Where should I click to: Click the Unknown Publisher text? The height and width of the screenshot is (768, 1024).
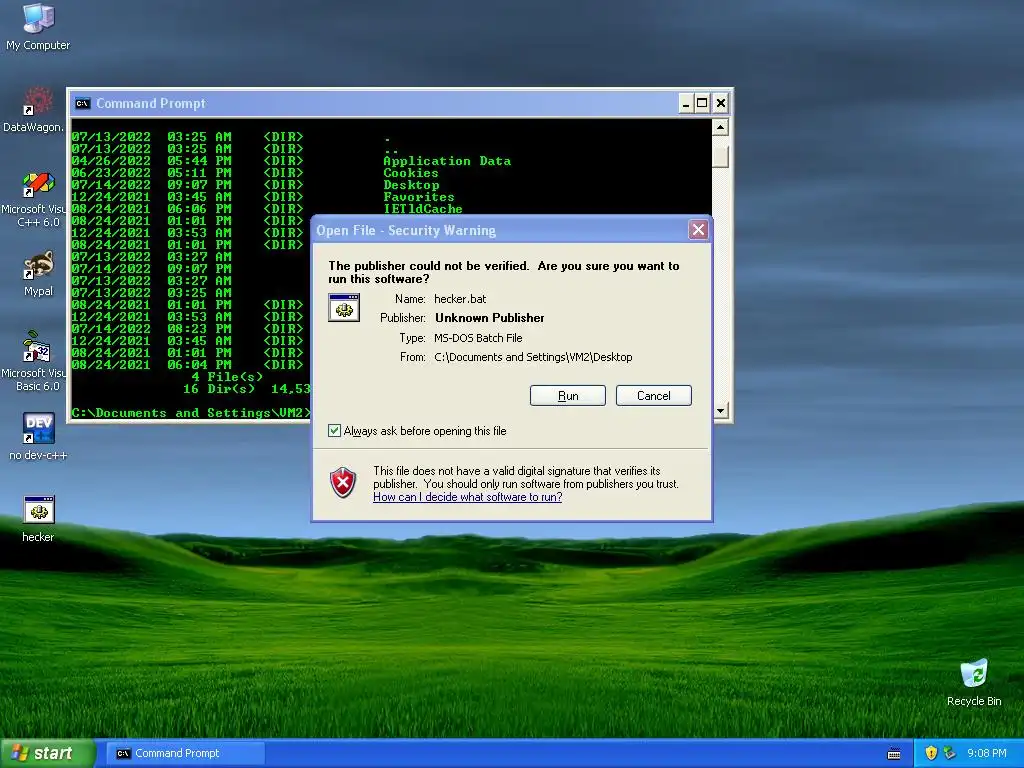[x=490, y=318]
